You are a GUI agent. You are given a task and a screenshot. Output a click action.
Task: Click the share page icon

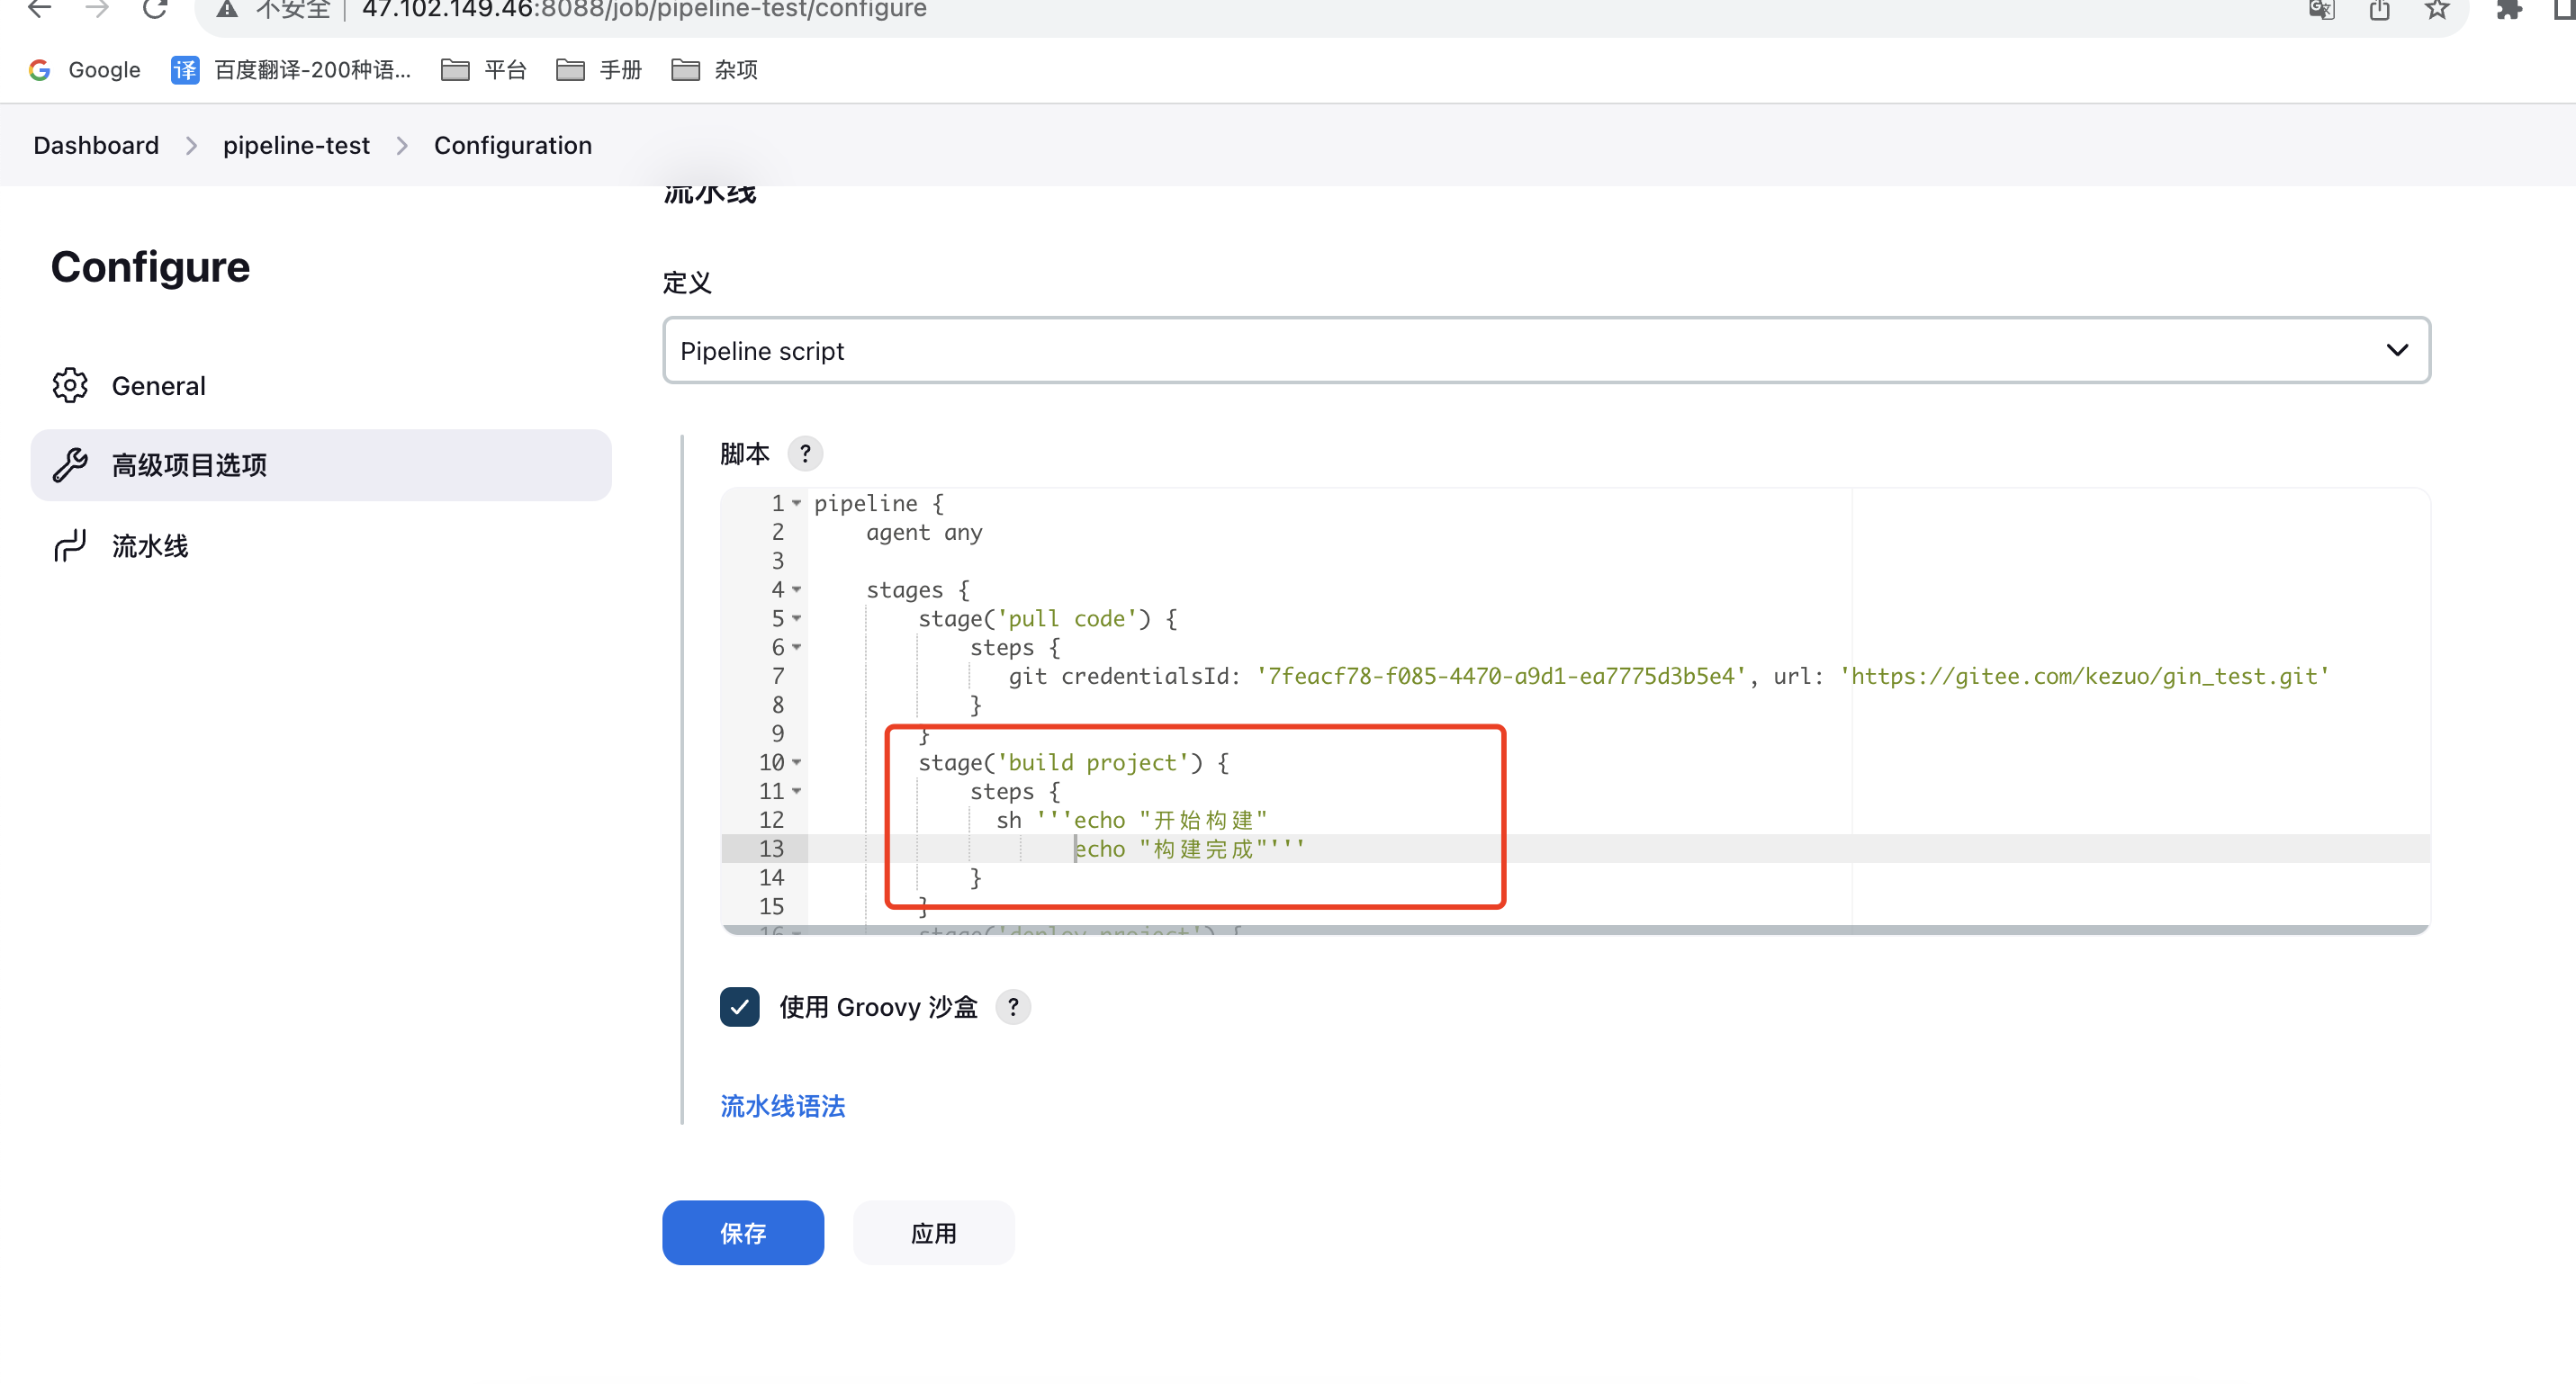point(2379,10)
